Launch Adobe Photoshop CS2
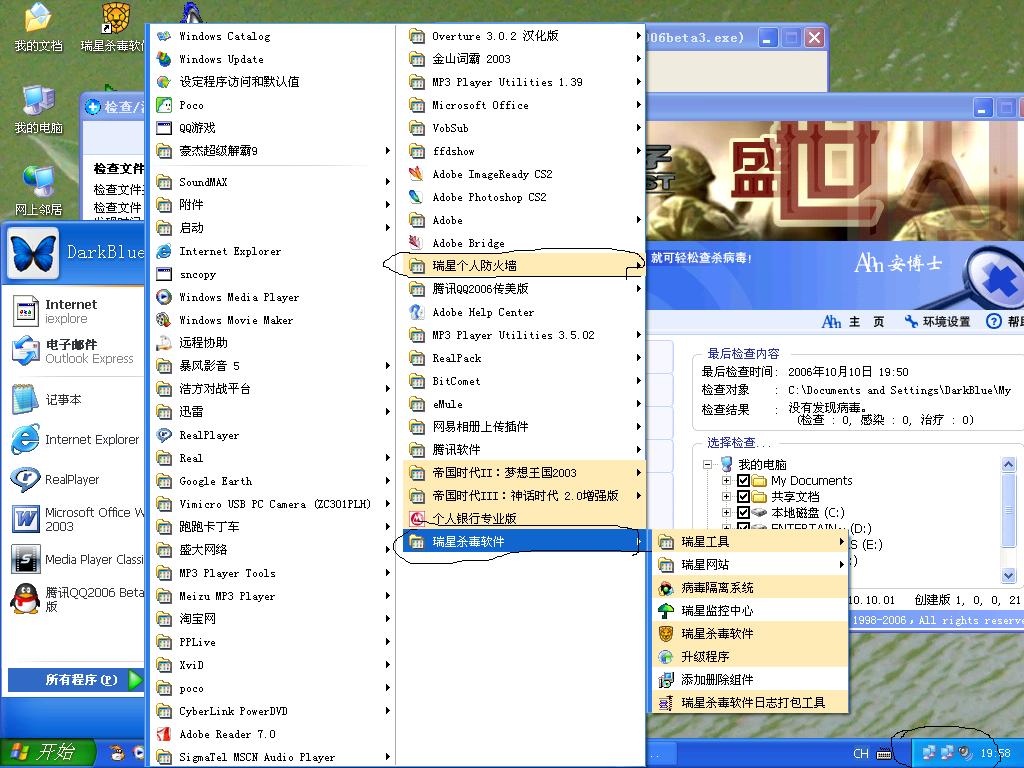This screenshot has height=768, width=1024. [524, 197]
